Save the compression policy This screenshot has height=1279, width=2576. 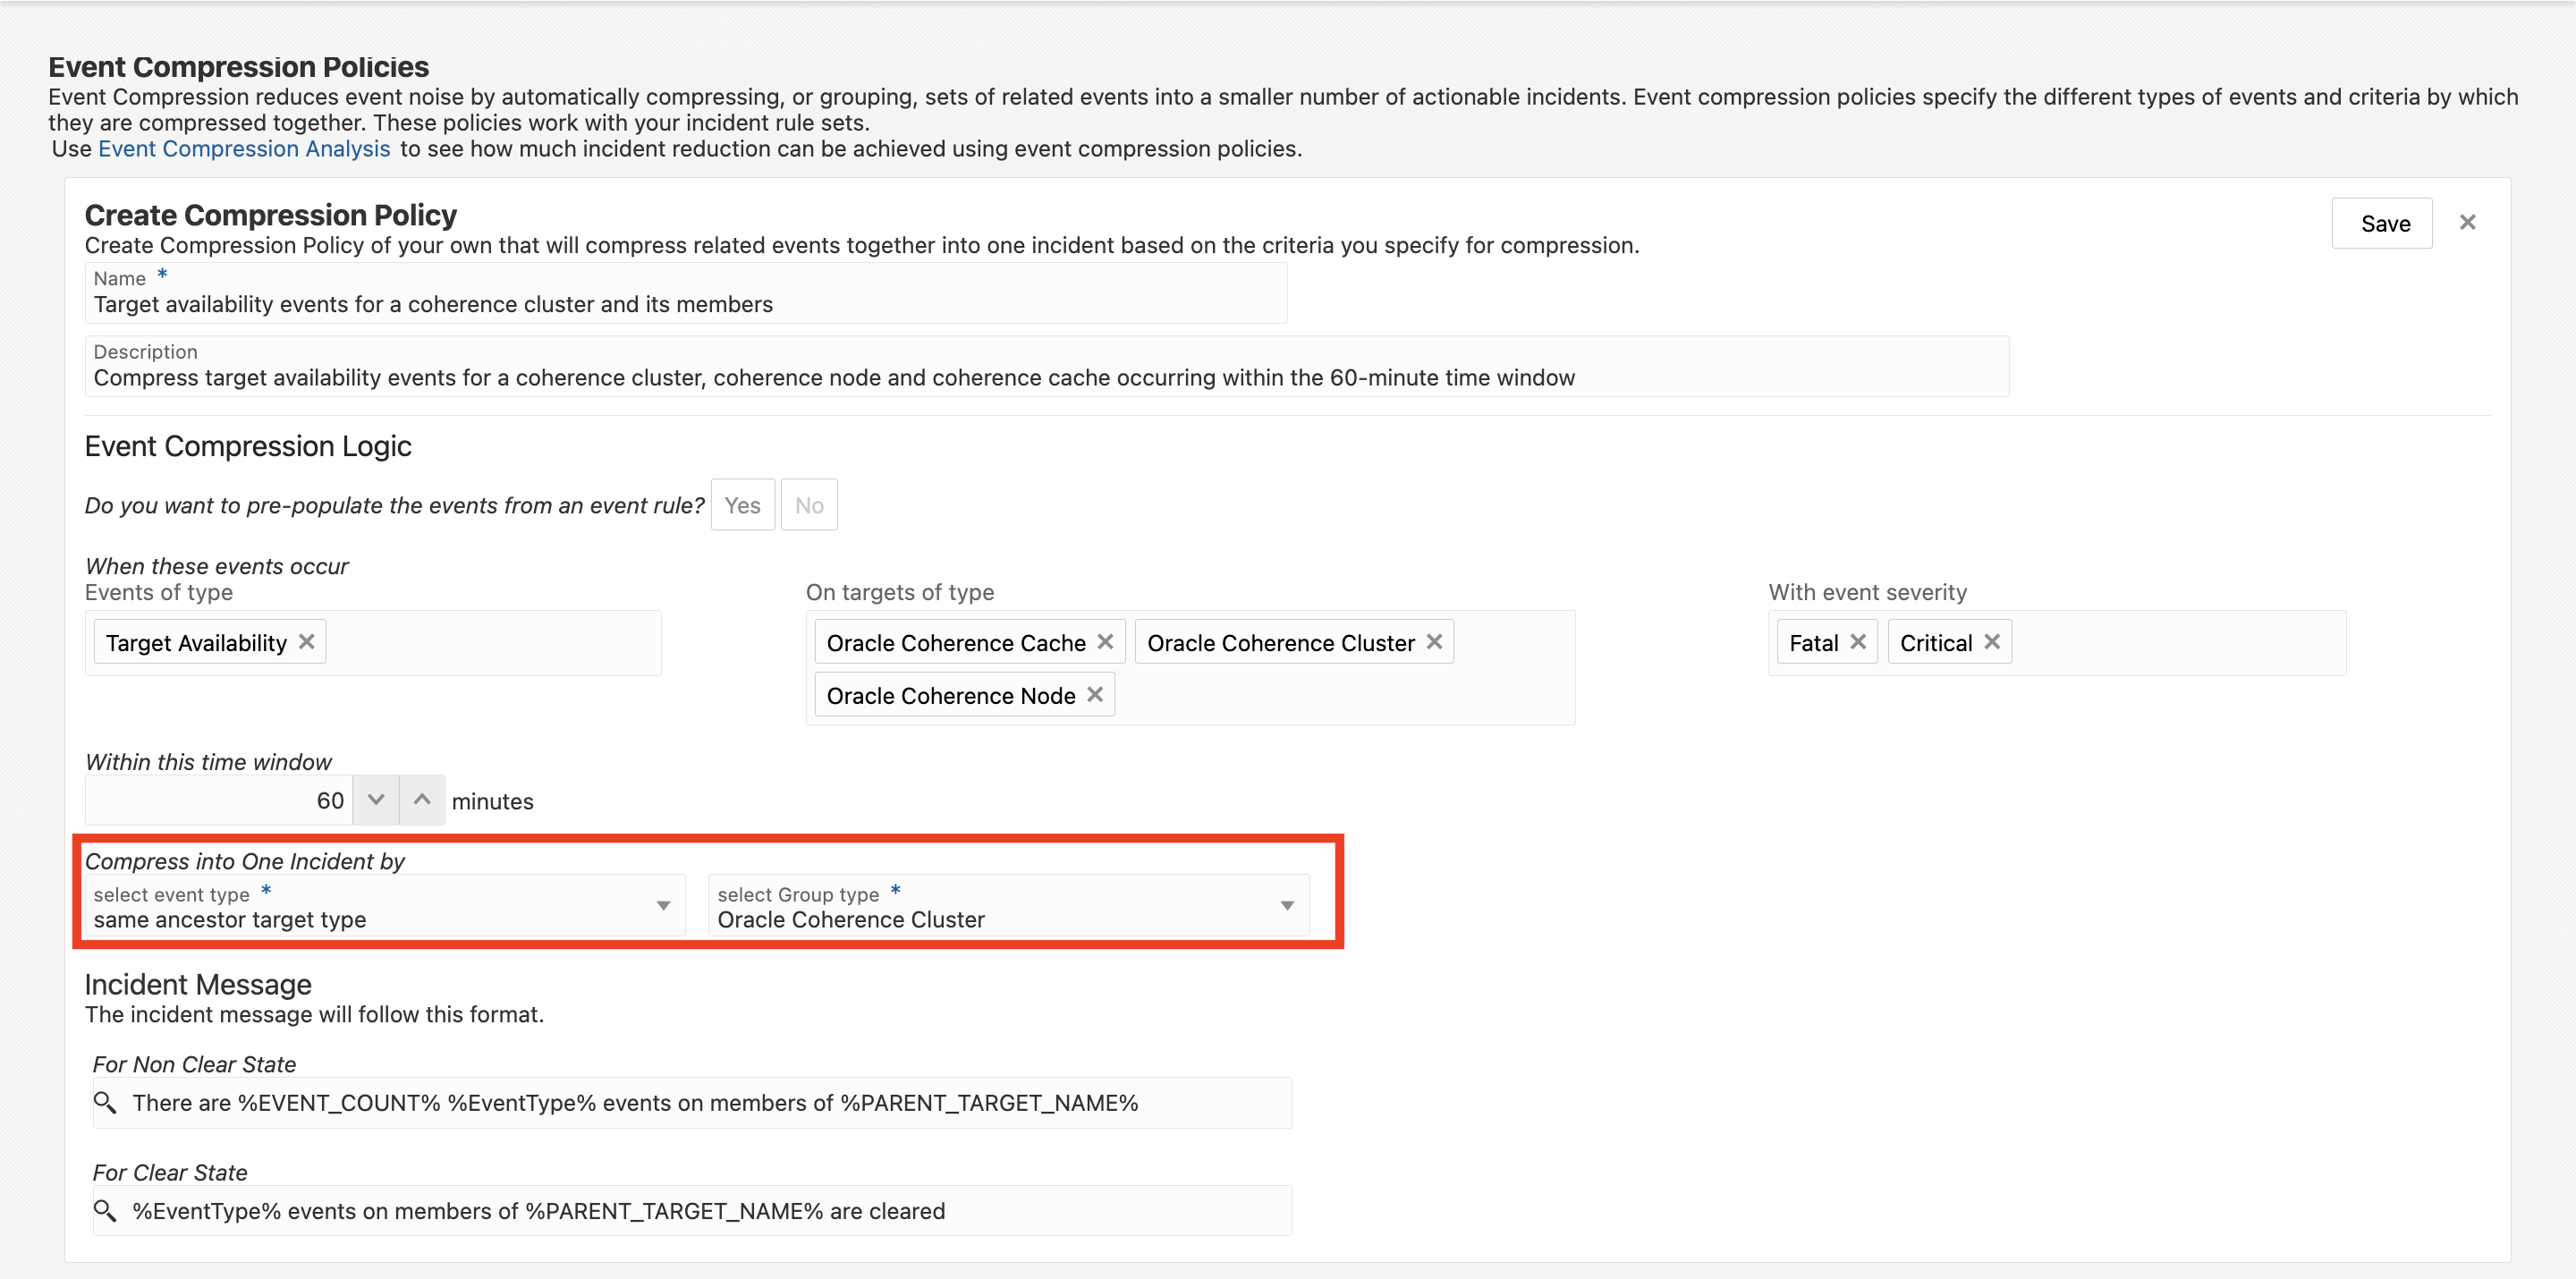[2384, 223]
